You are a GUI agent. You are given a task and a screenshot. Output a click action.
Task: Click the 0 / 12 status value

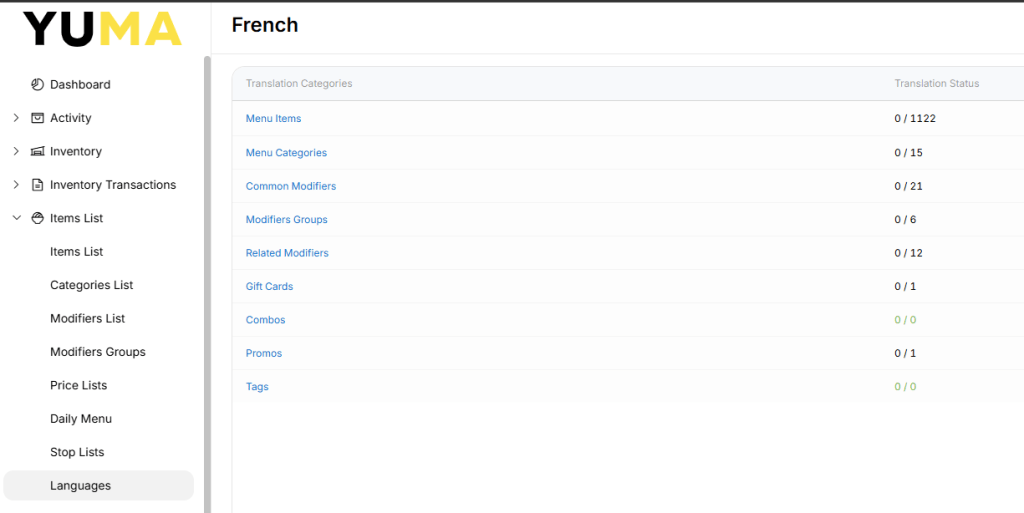pos(908,253)
